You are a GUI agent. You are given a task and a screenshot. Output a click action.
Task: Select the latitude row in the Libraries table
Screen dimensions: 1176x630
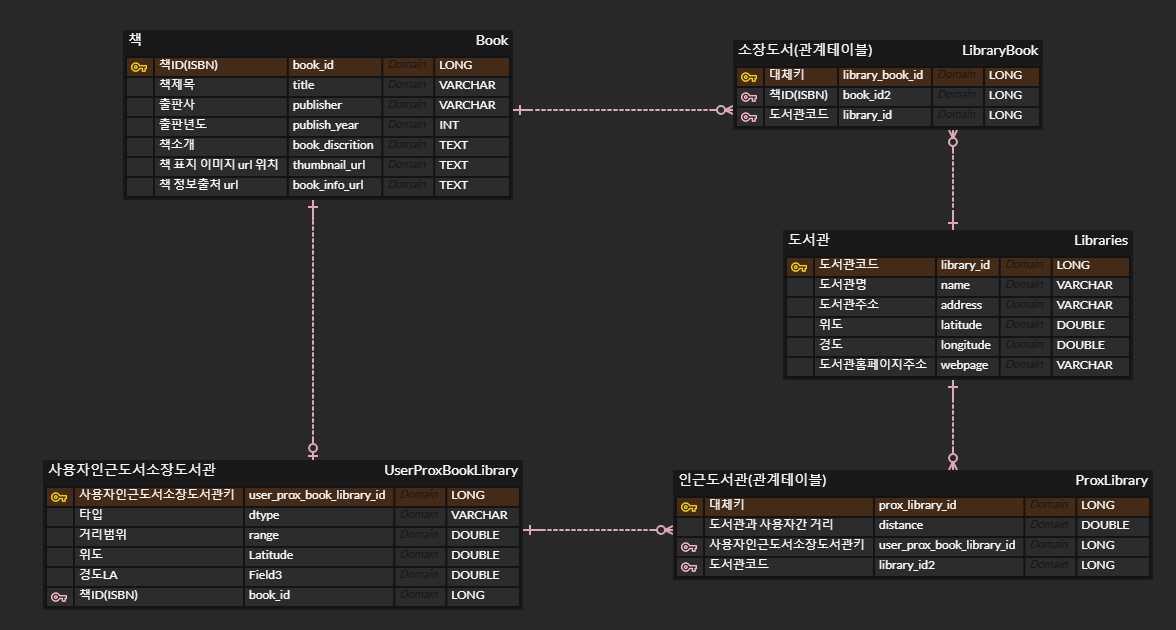pyautogui.click(x=960, y=325)
